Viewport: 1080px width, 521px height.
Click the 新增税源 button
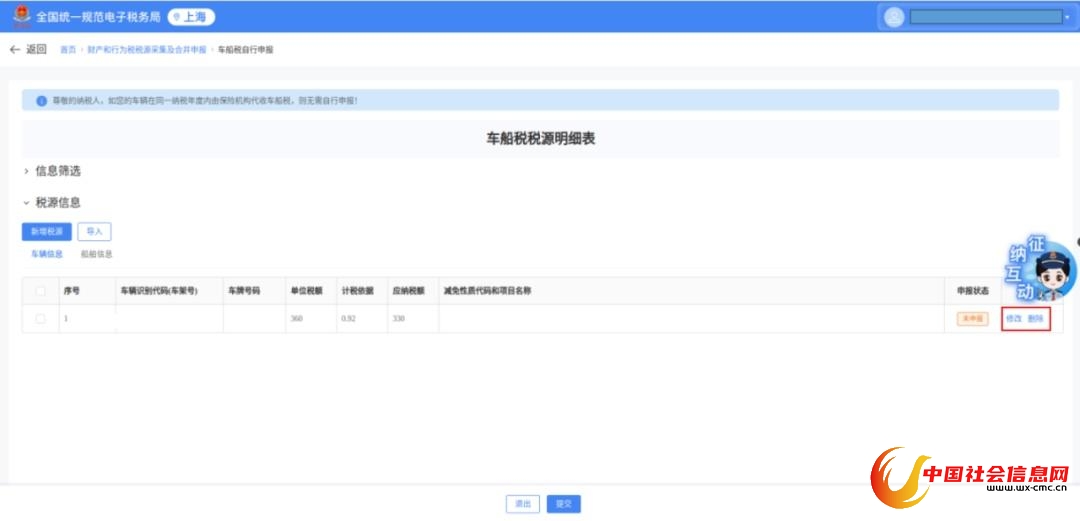47,232
